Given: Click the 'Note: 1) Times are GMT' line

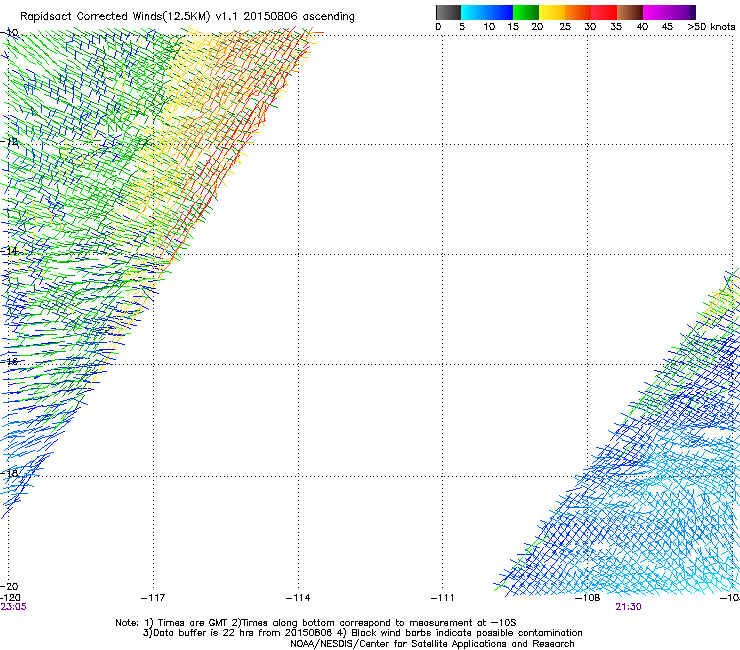Looking at the screenshot, I should [316, 623].
